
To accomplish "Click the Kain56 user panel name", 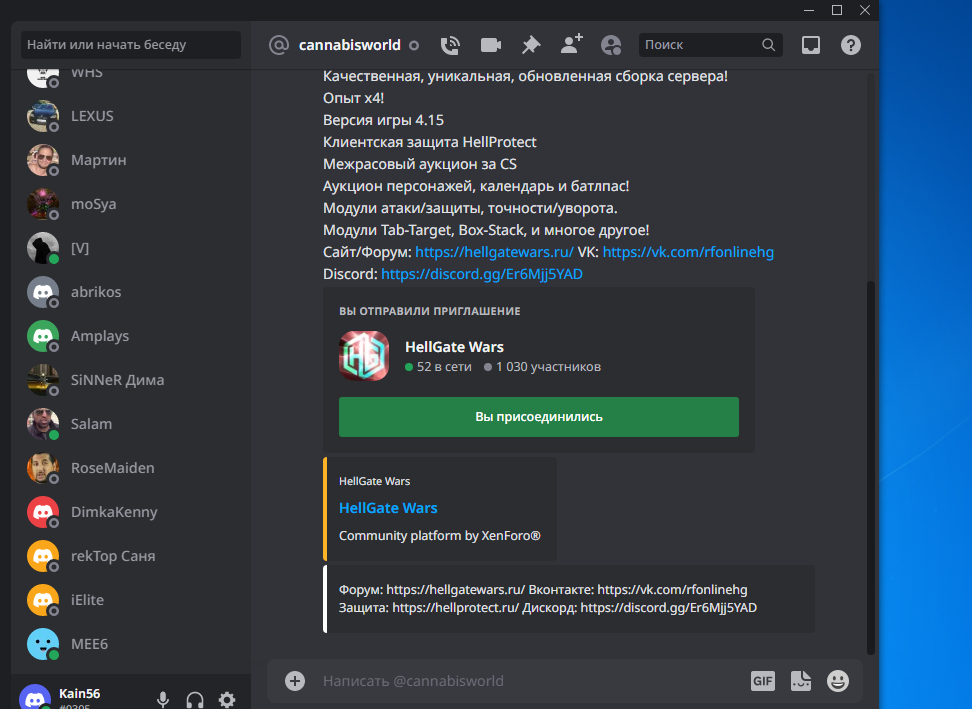I will pos(79,694).
